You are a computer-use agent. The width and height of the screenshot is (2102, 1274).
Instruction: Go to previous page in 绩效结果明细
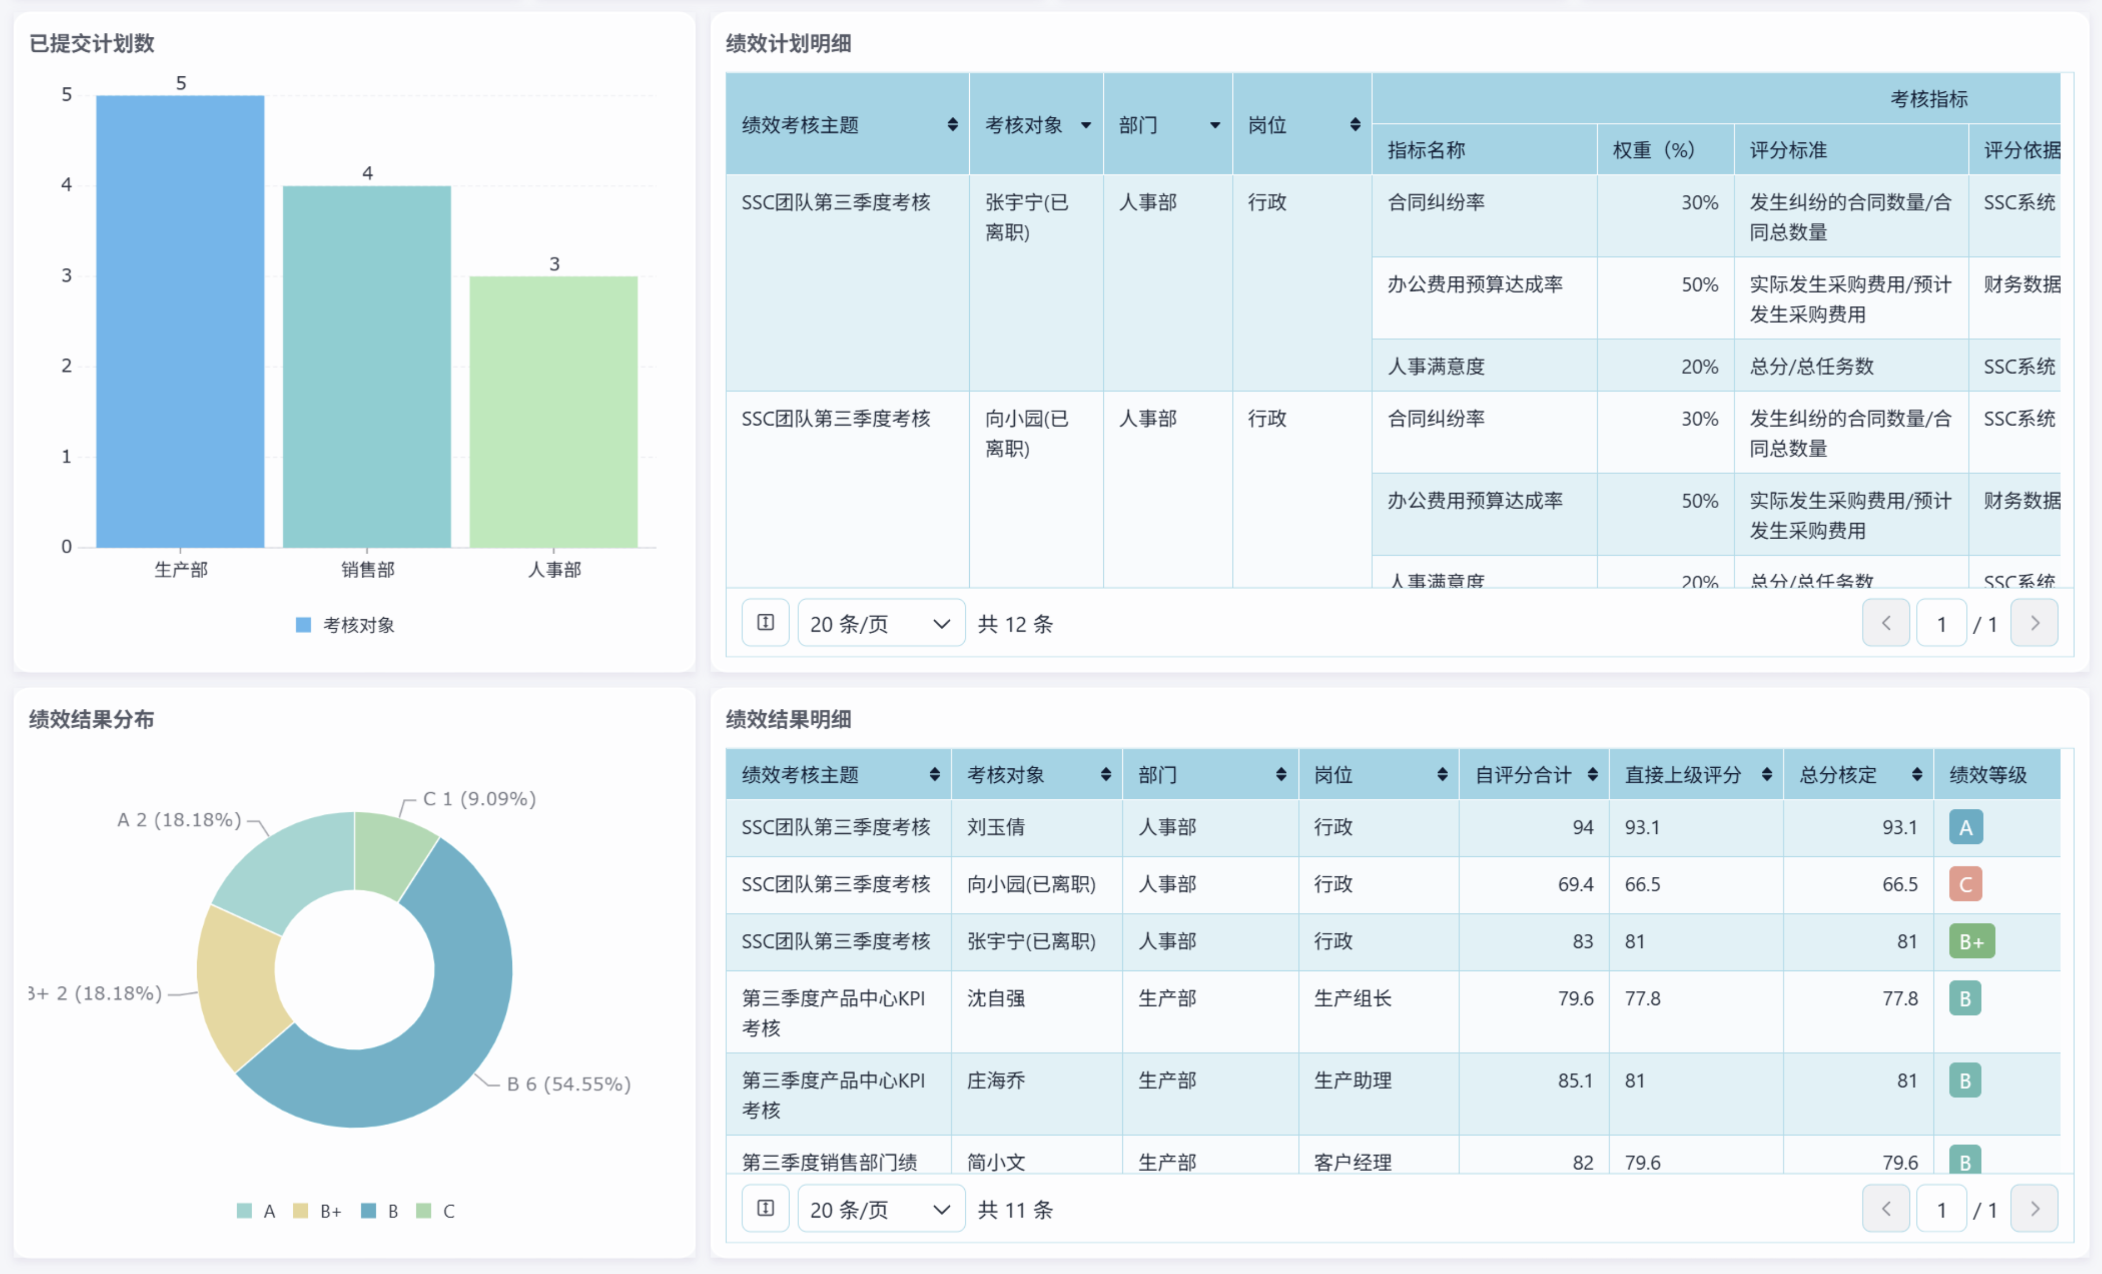click(1886, 1209)
